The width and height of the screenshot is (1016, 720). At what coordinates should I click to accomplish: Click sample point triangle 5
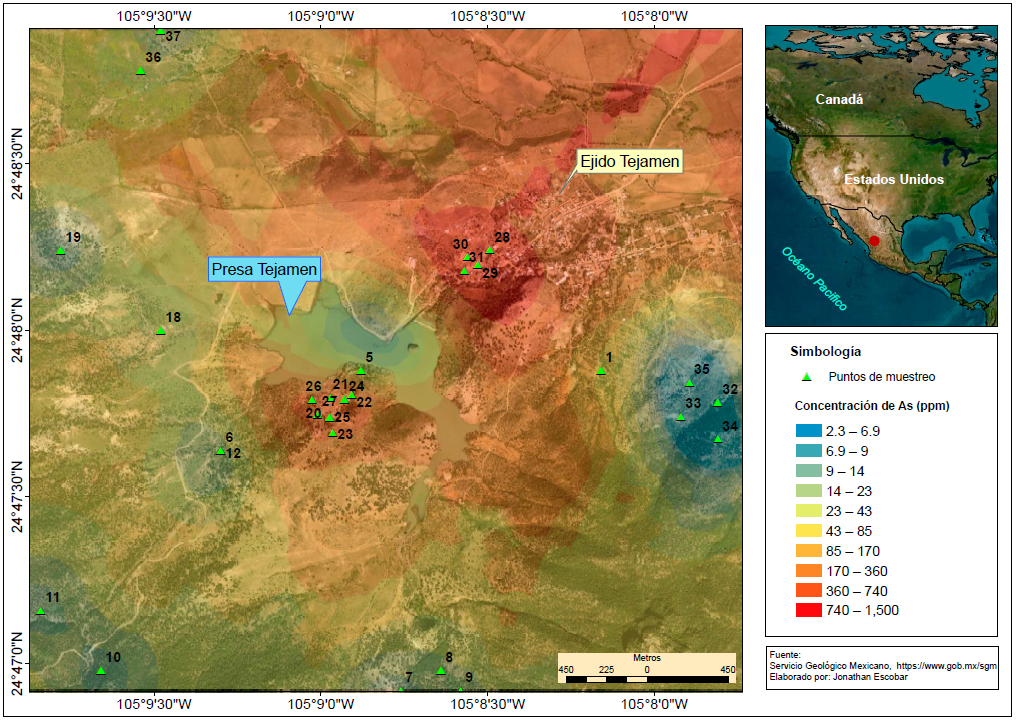point(361,370)
